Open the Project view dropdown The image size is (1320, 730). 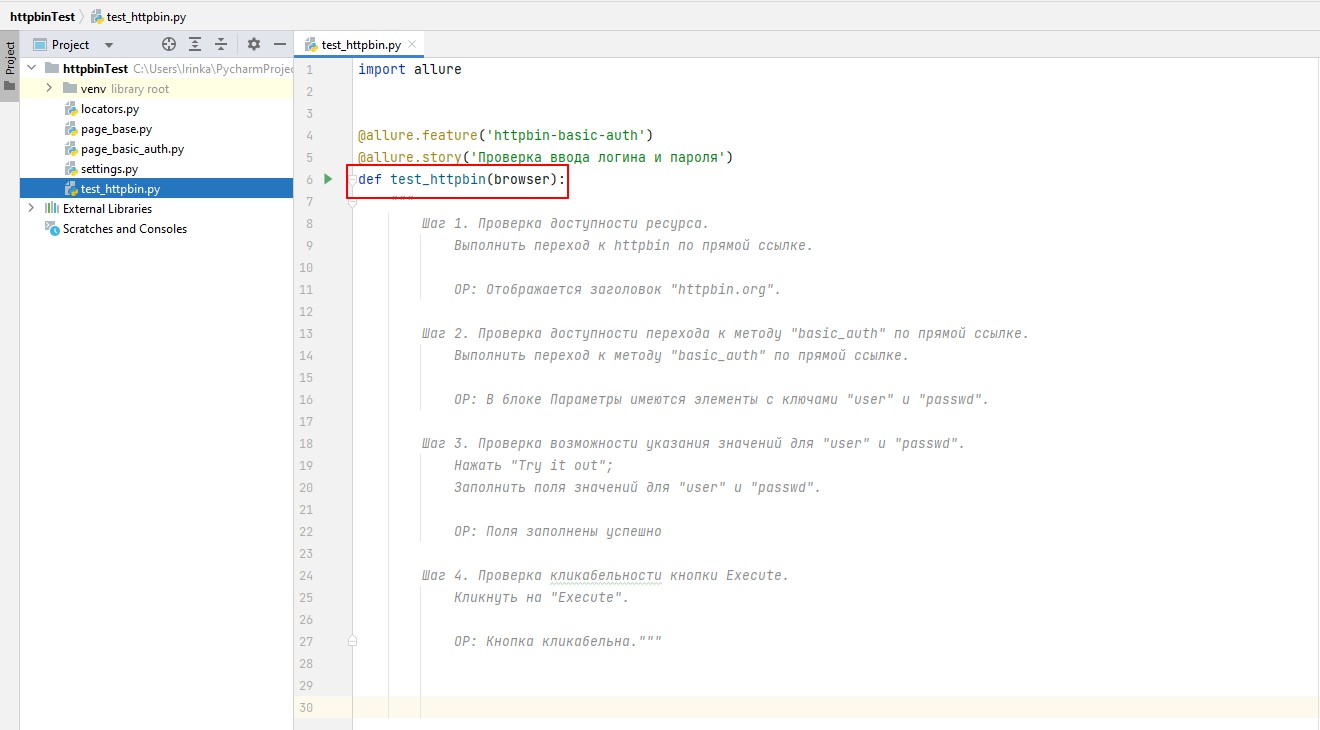click(108, 45)
